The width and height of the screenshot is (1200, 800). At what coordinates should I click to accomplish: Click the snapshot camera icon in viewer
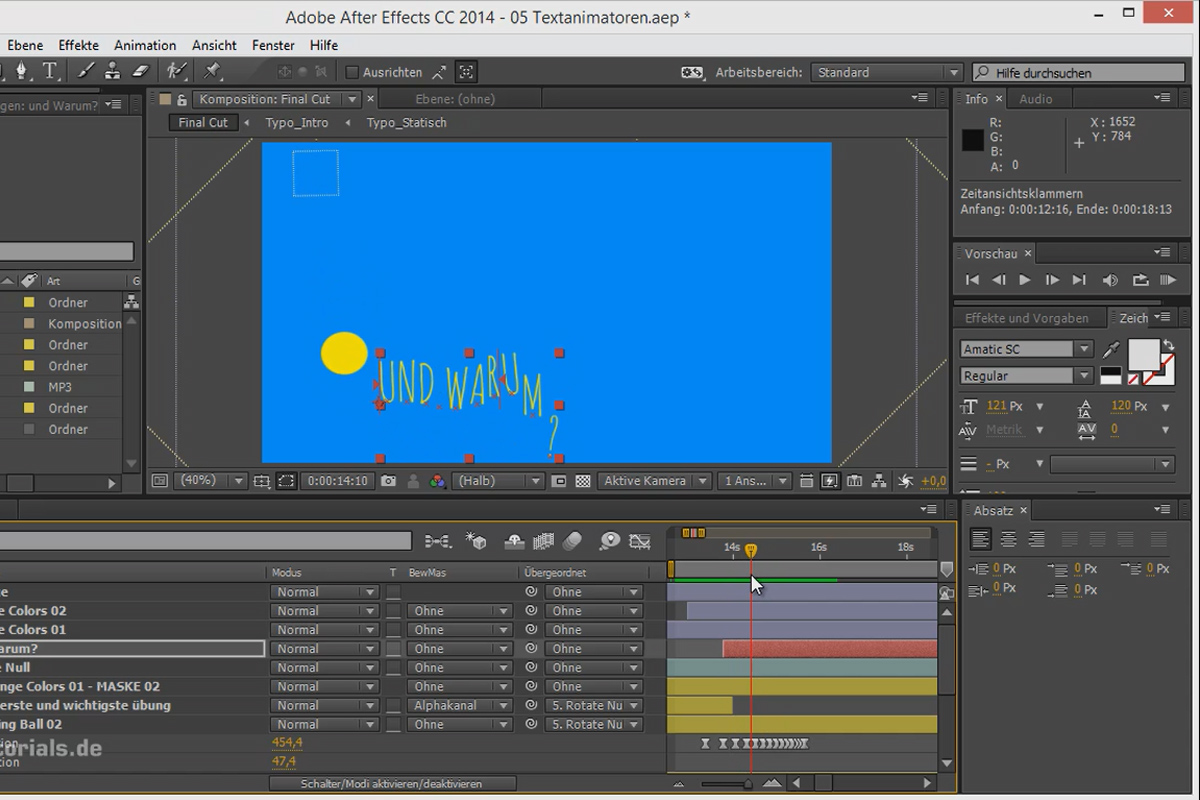388,481
